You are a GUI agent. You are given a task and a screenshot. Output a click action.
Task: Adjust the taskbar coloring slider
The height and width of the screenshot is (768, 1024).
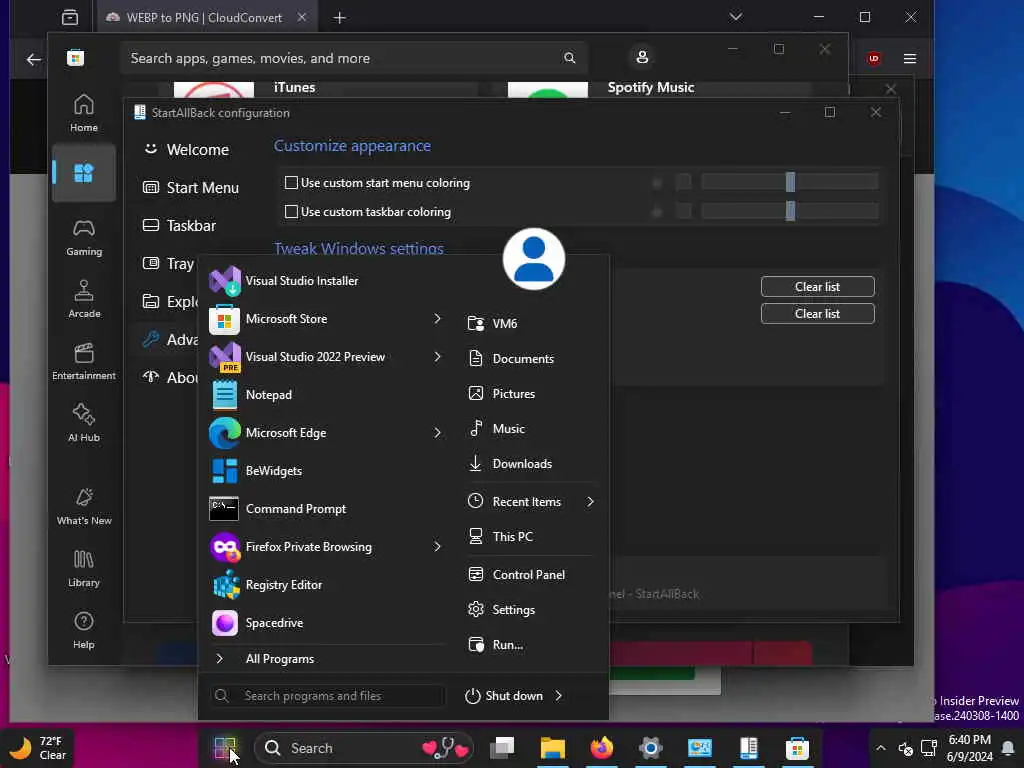[790, 211]
